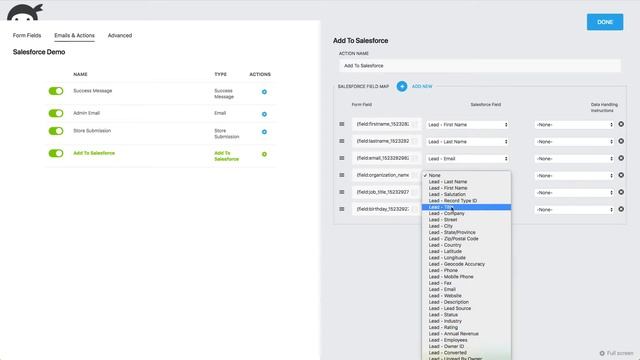Remove the birthday mapping row
The width and height of the screenshot is (640, 360).
pos(621,209)
